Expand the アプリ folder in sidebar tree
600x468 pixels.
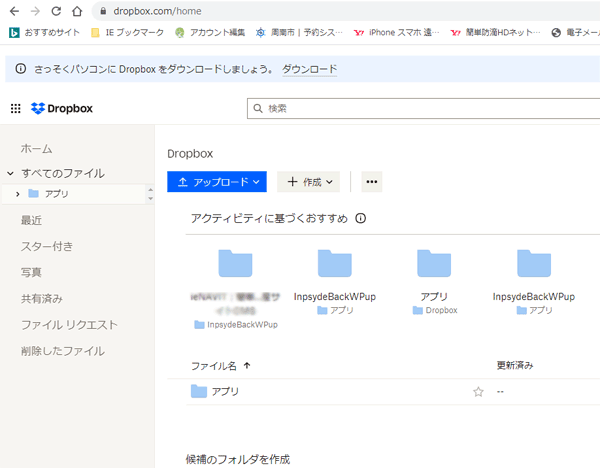[x=18, y=194]
